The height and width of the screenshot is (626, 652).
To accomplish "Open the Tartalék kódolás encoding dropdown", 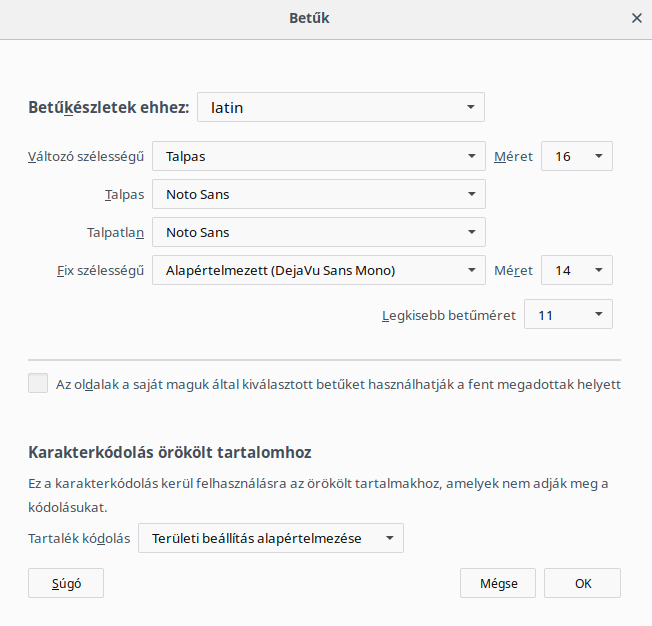I will pyautogui.click(x=271, y=538).
